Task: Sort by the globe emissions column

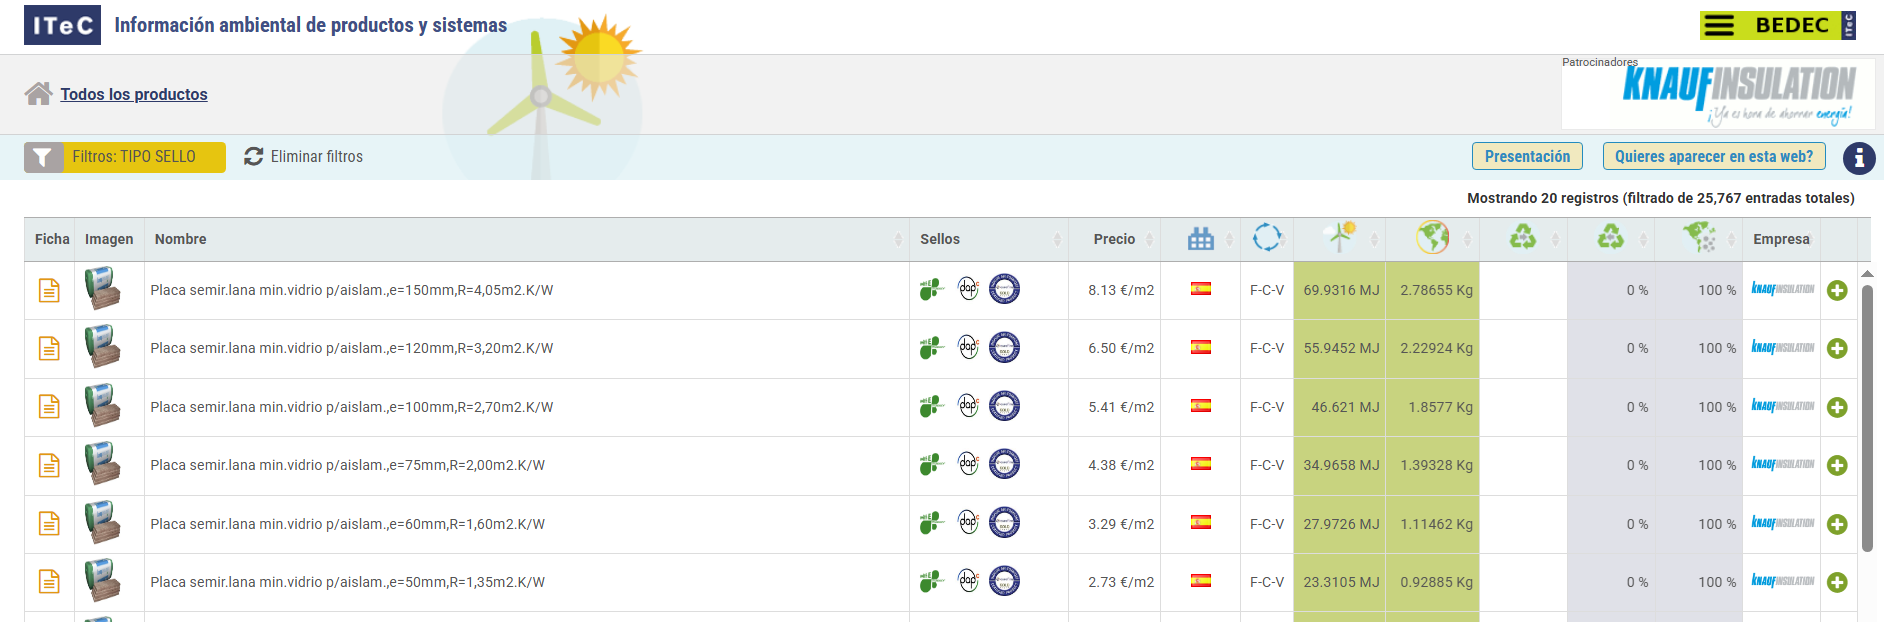Action: pos(1432,238)
